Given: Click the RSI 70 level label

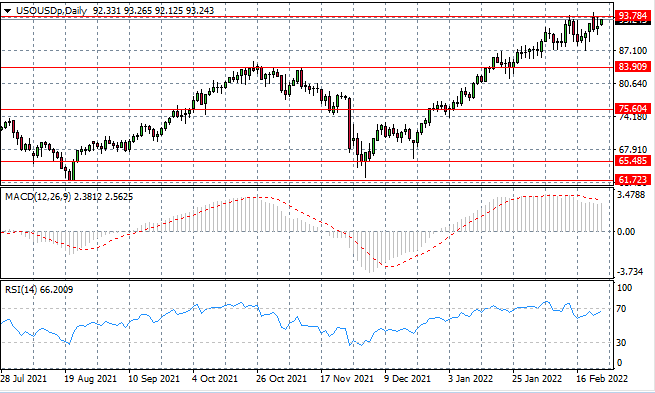Looking at the screenshot, I should tap(621, 309).
